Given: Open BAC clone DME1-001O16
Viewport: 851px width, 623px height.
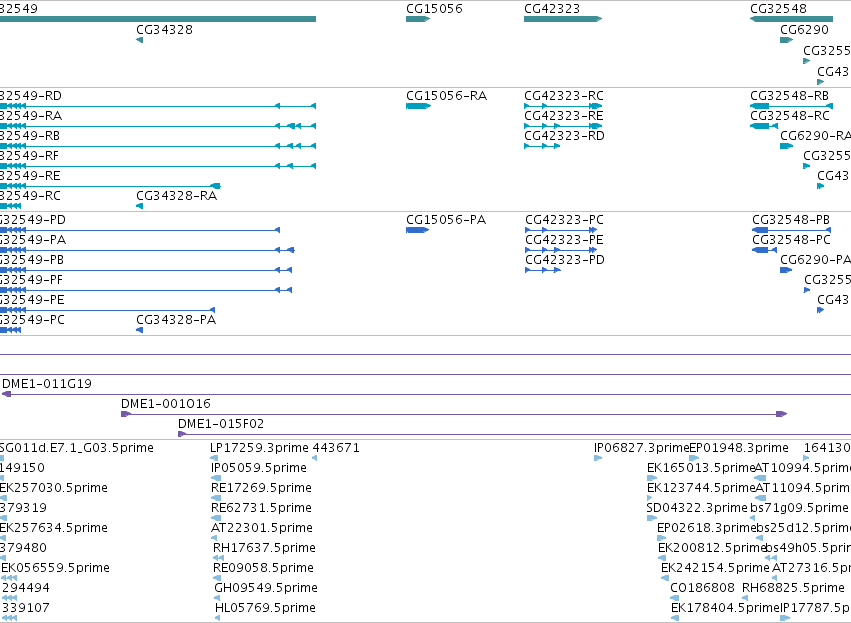Looking at the screenshot, I should tap(166, 404).
